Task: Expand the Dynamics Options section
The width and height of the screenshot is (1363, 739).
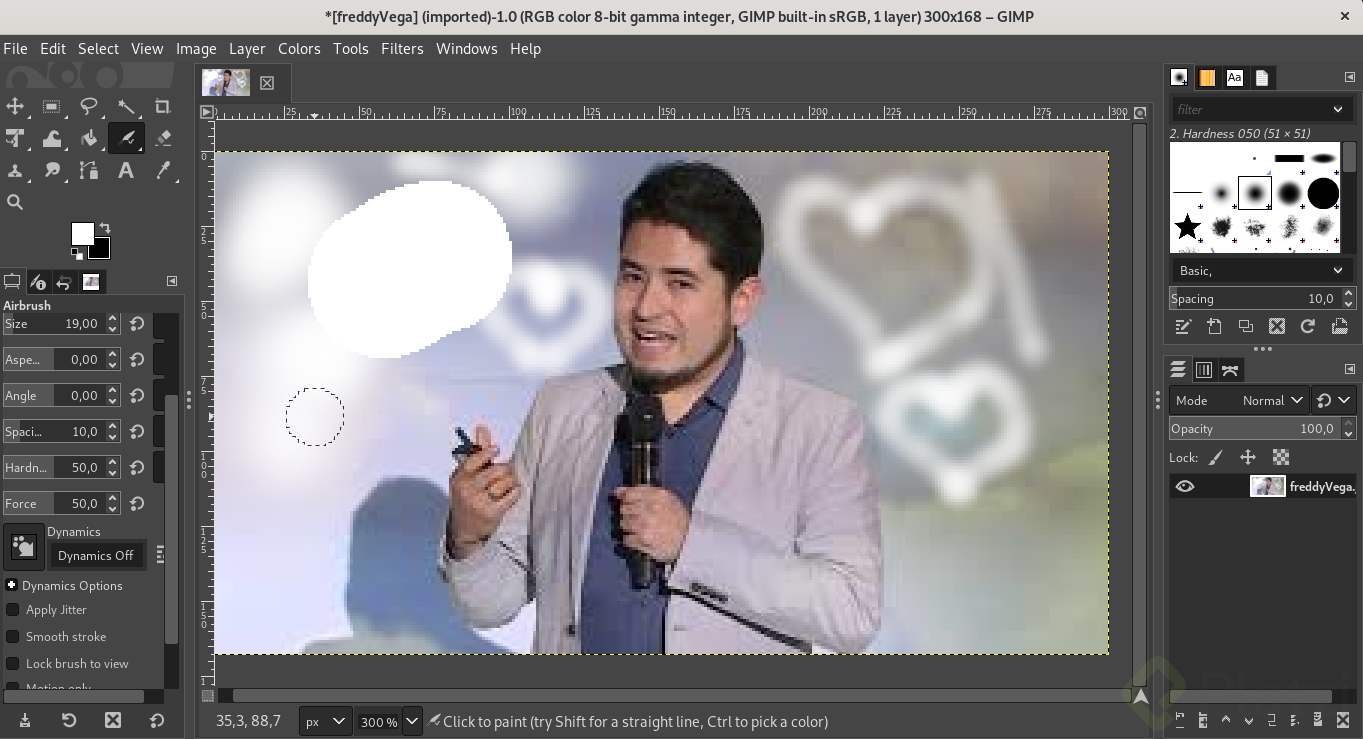Action: 11,585
